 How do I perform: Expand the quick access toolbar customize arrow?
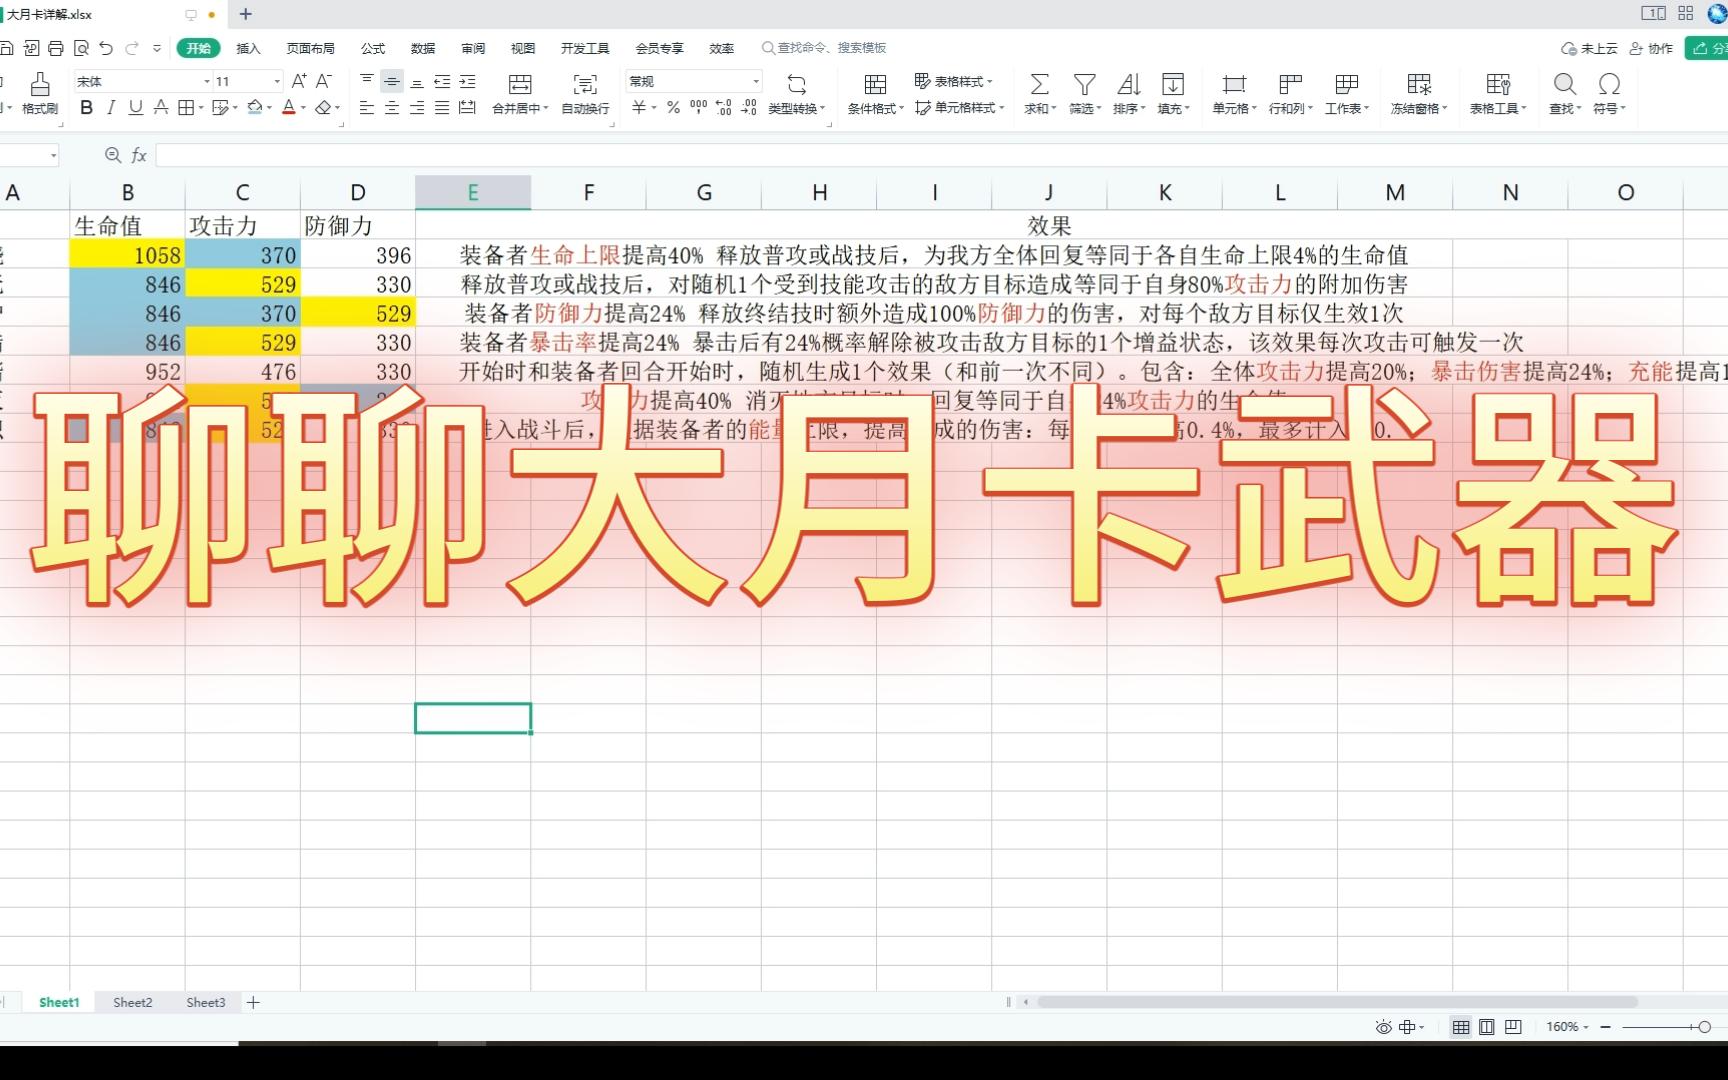tap(157, 48)
